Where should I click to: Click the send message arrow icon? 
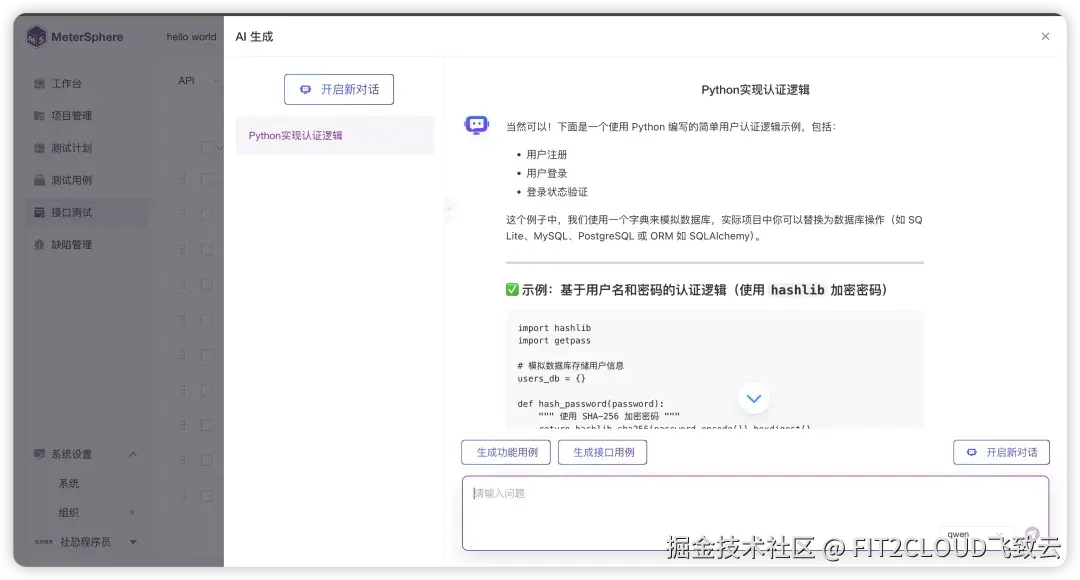click(x=1032, y=534)
